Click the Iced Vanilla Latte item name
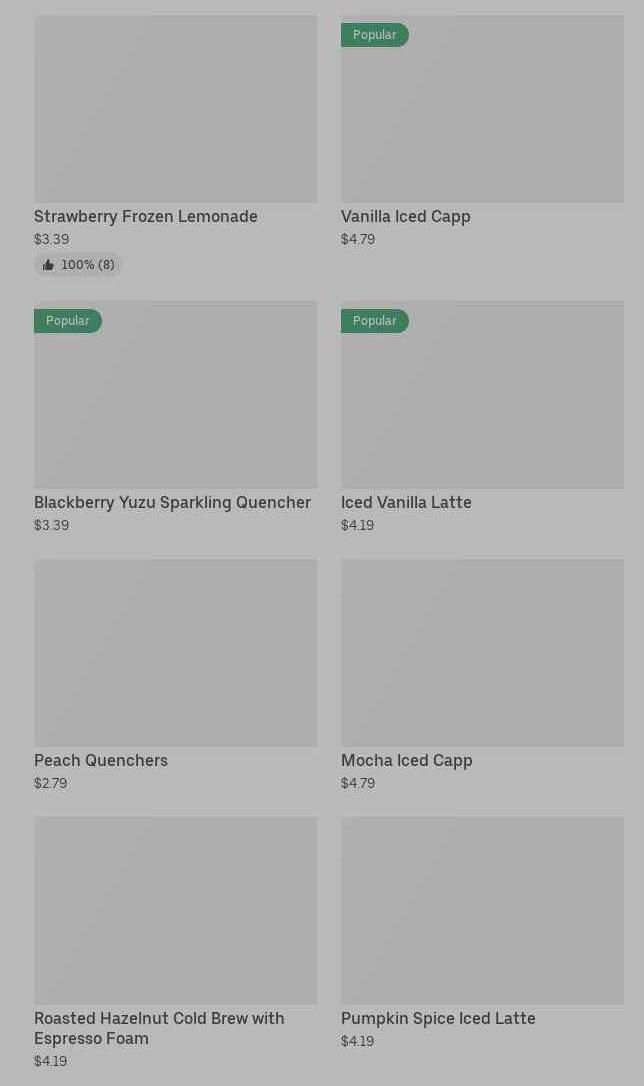The image size is (644, 1086). 406,502
